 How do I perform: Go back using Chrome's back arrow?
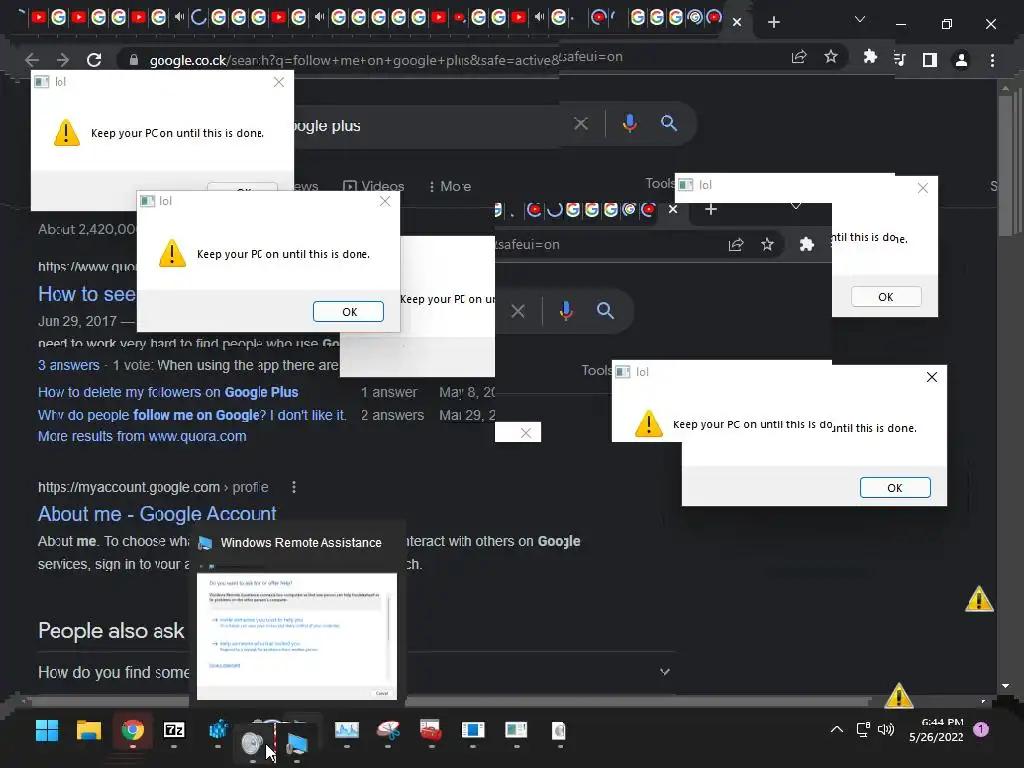pyautogui.click(x=32, y=60)
